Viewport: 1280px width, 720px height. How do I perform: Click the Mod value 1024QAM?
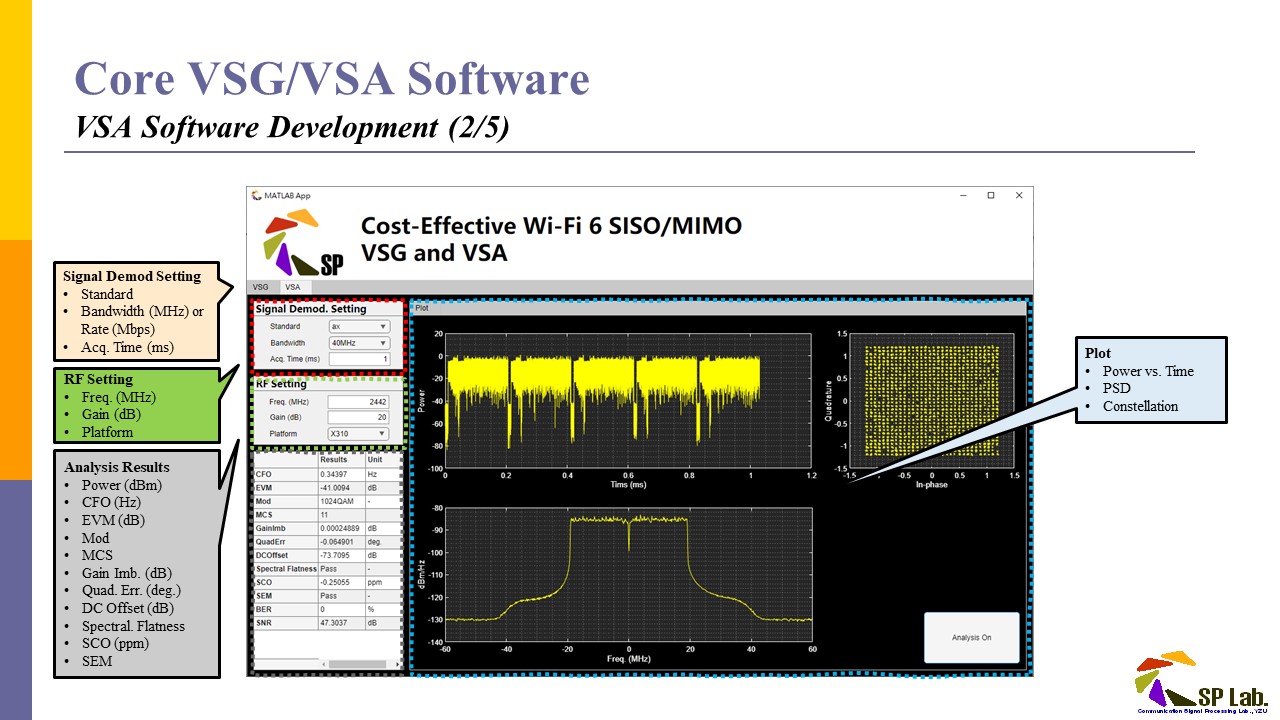click(341, 502)
